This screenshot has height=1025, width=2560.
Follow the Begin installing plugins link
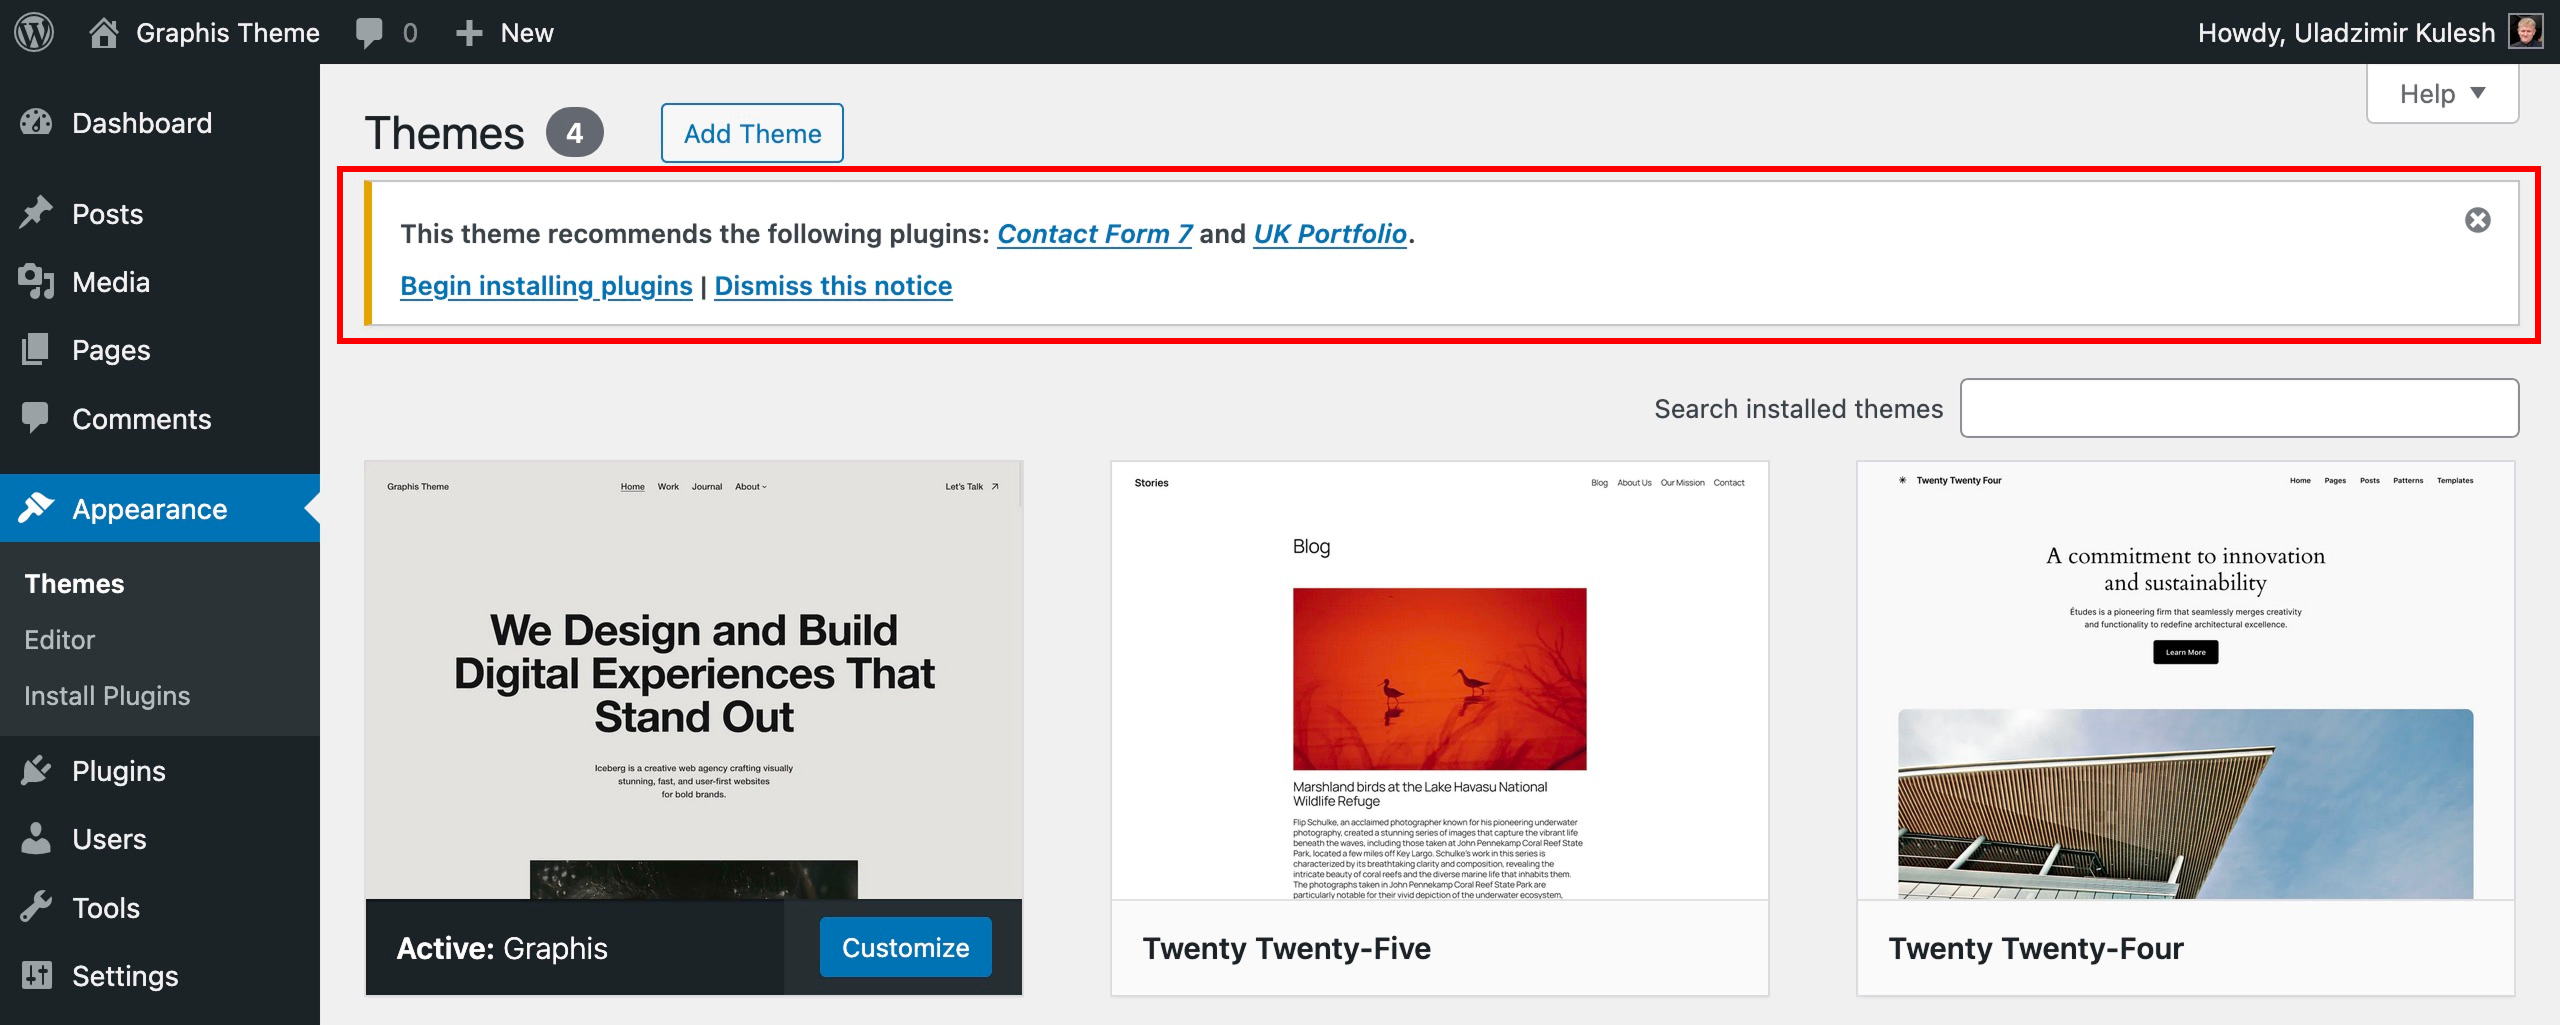546,286
